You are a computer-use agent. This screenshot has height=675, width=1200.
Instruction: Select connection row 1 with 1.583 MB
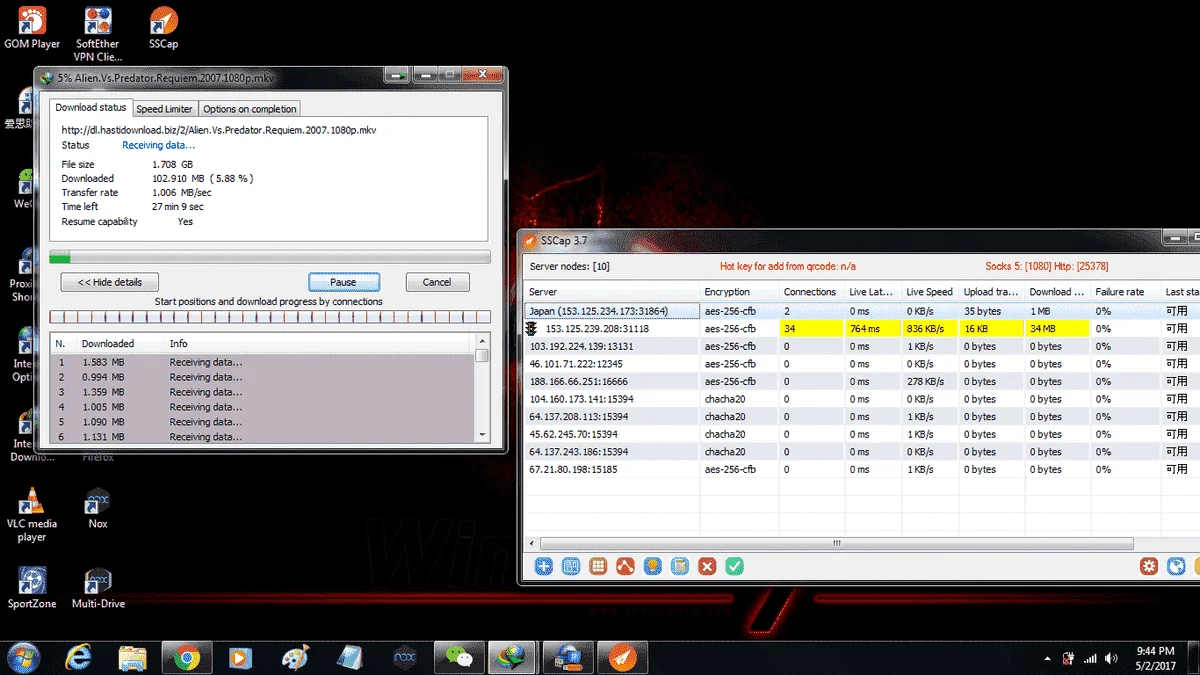(262, 362)
